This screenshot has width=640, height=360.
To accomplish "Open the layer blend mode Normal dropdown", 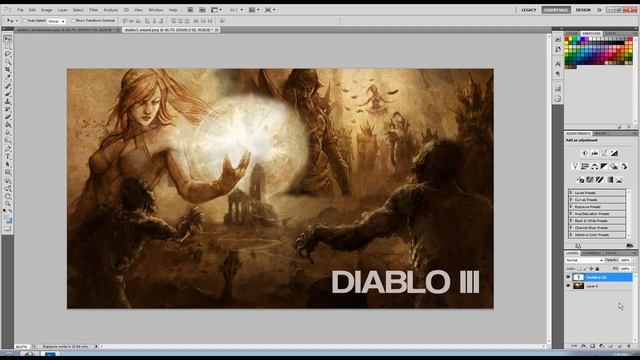I will click(x=584, y=260).
